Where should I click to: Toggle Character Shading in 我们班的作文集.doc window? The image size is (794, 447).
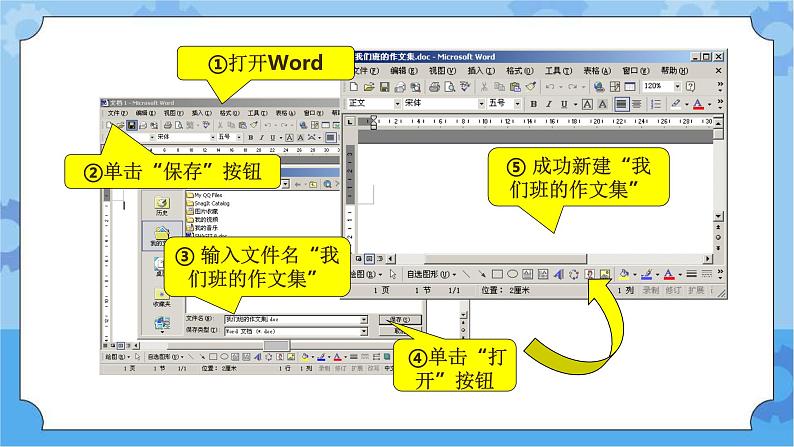602,103
